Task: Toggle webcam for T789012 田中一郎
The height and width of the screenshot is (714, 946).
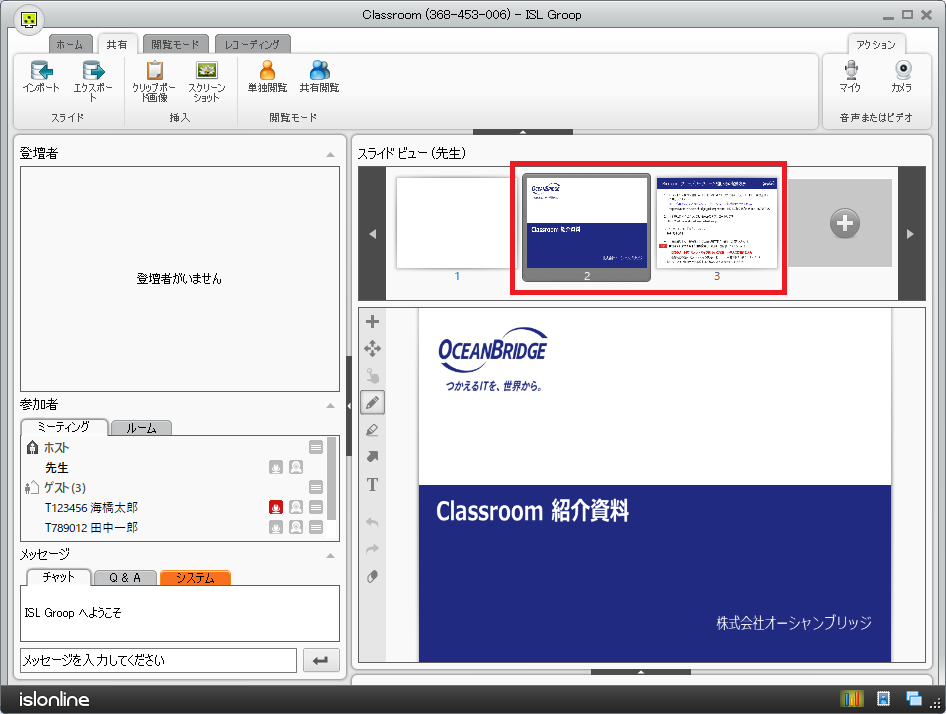Action: [296, 528]
